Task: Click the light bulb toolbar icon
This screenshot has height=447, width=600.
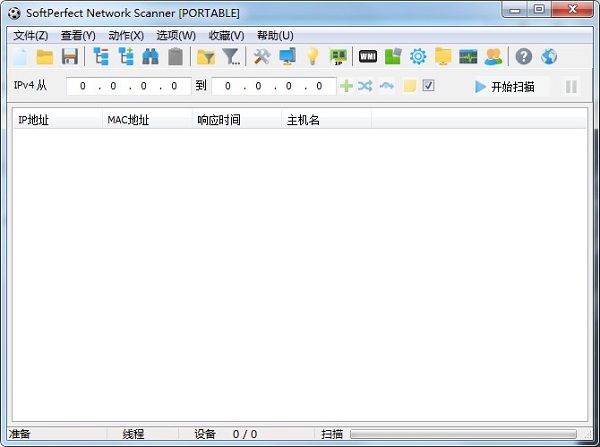Action: point(312,57)
